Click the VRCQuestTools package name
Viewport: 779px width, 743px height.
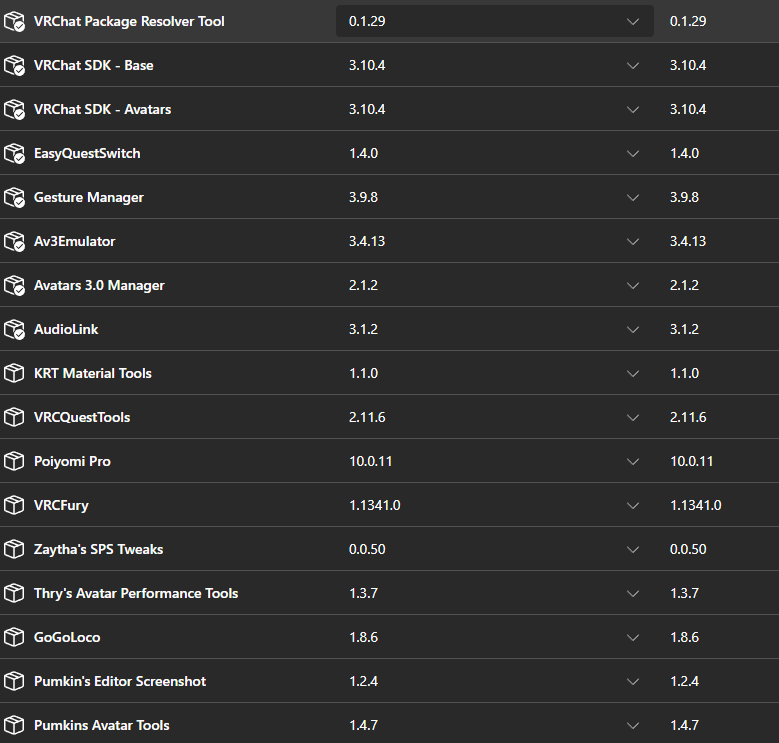[82, 417]
